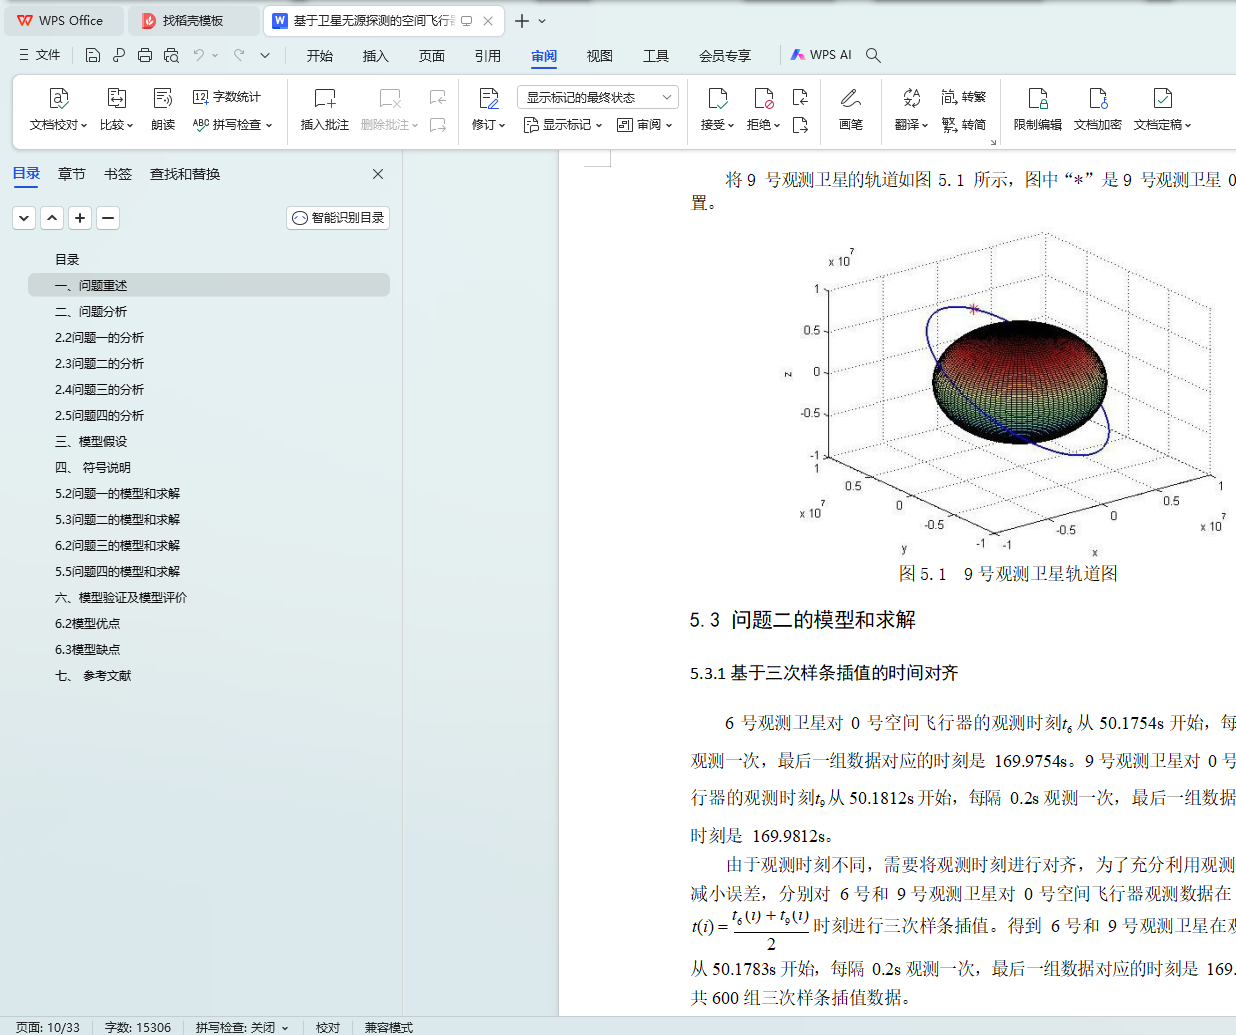Click 校对 in the status bar

coord(328,1027)
